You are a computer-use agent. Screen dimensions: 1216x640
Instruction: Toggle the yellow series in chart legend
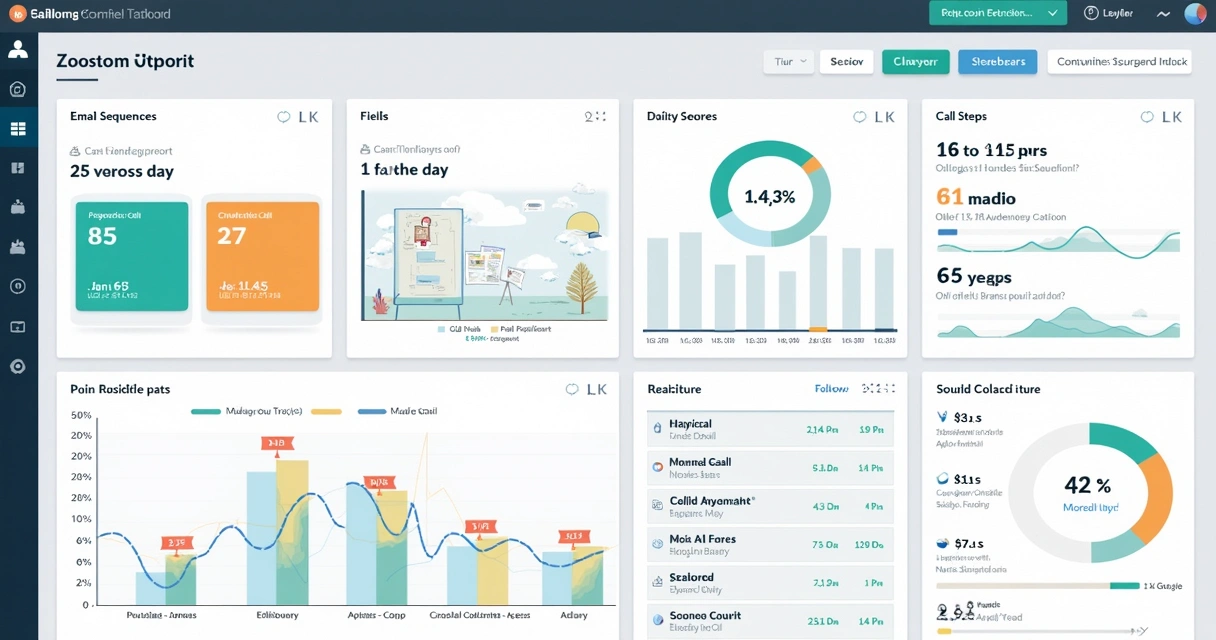(x=327, y=411)
